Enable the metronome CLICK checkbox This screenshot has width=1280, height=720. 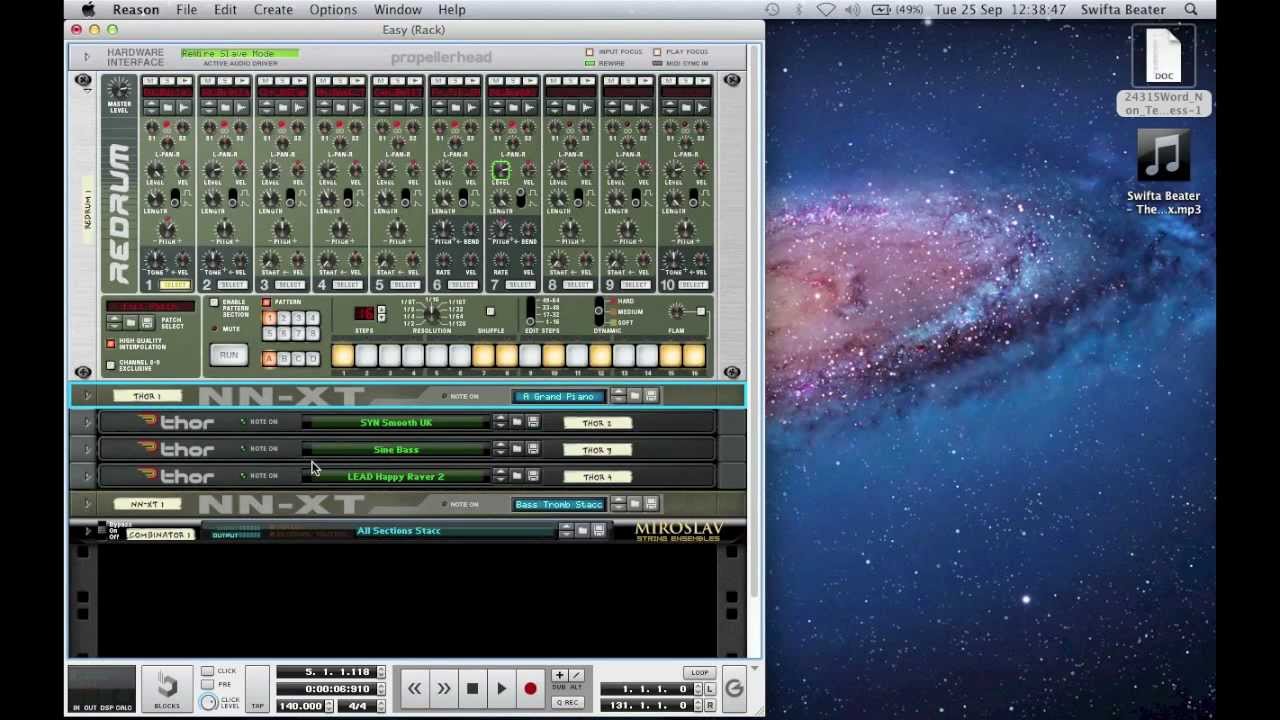point(207,671)
